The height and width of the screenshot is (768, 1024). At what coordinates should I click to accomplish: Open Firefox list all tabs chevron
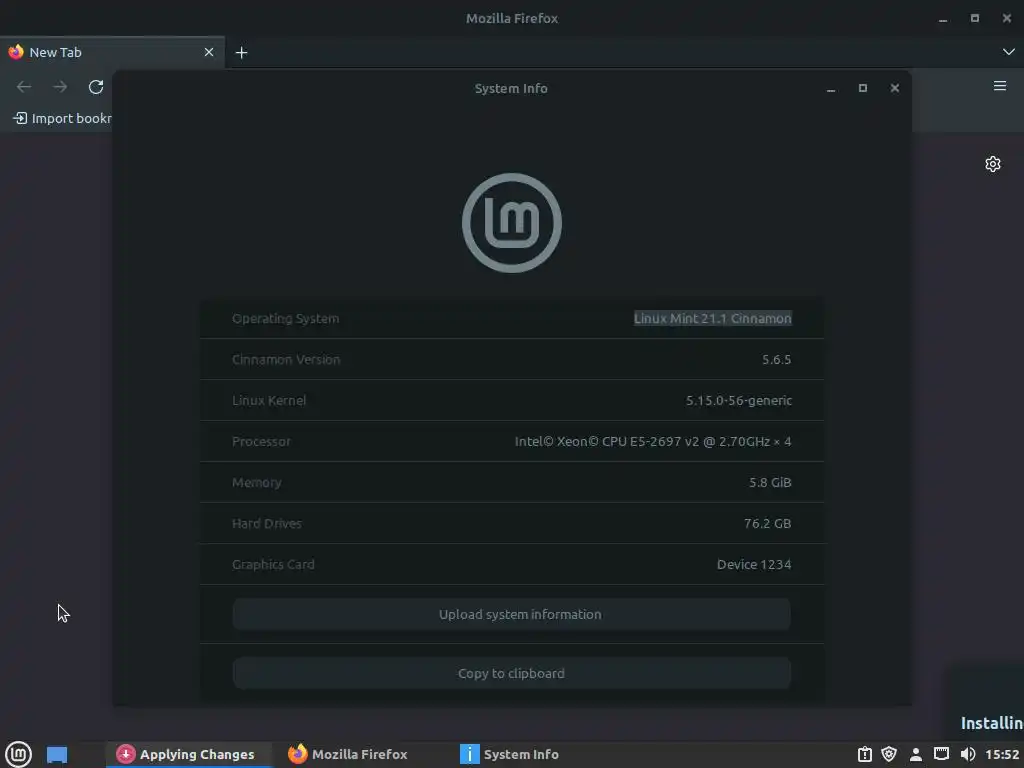1008,52
